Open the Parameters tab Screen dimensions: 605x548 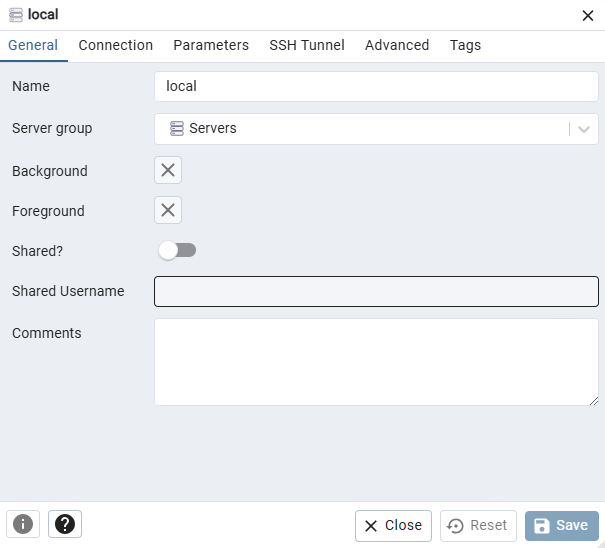coord(211,46)
